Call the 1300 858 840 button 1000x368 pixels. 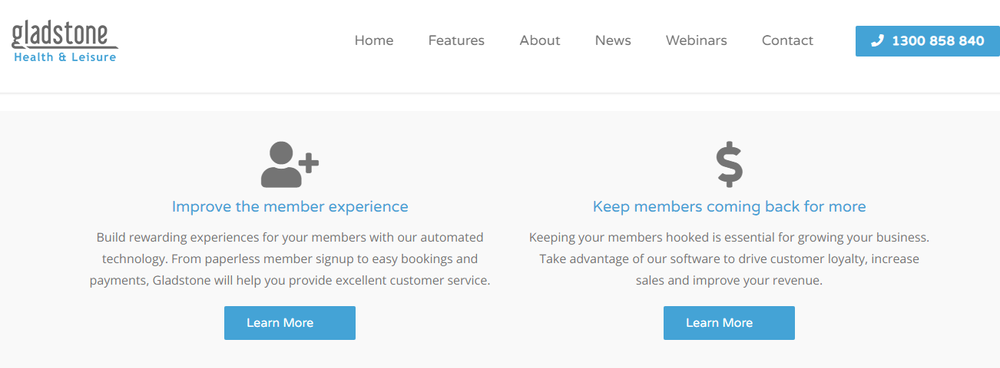click(927, 41)
